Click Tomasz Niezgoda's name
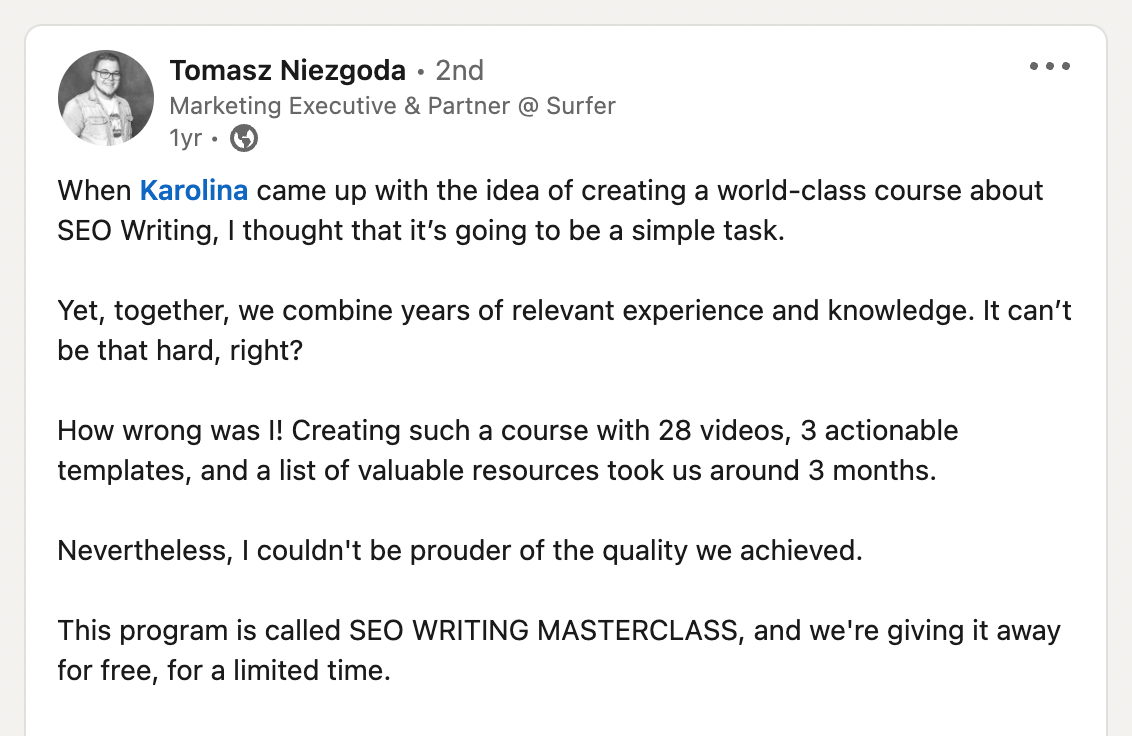This screenshot has height=736, width=1132. 287,70
